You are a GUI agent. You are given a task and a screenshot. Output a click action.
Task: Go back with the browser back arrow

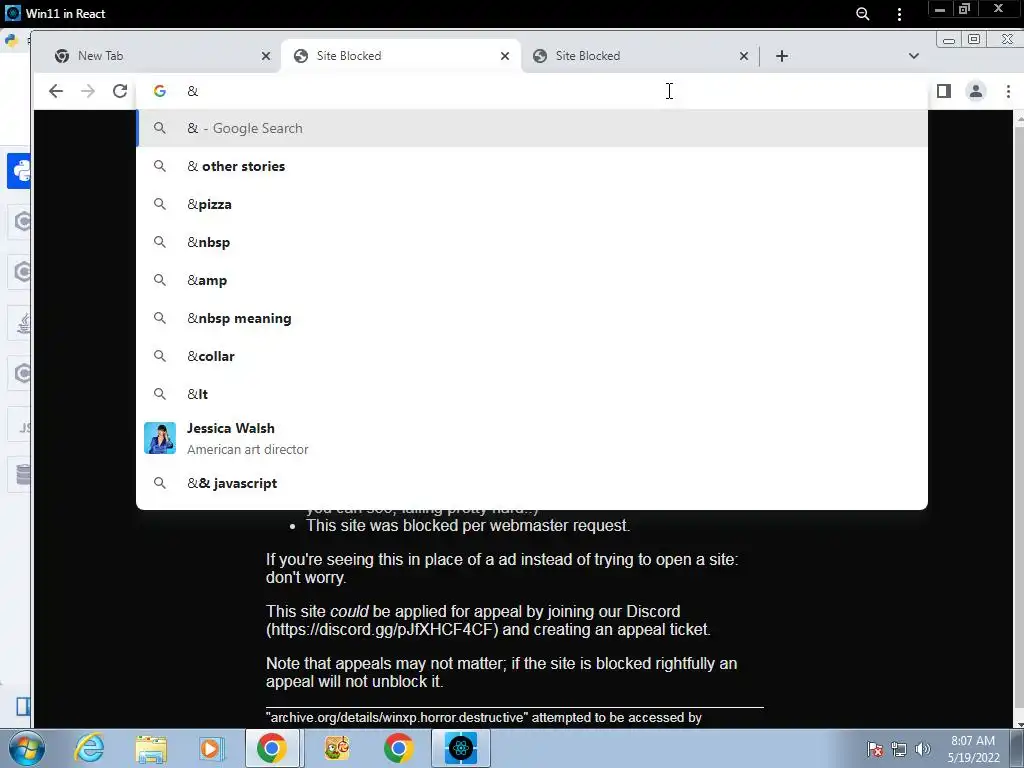tap(56, 91)
